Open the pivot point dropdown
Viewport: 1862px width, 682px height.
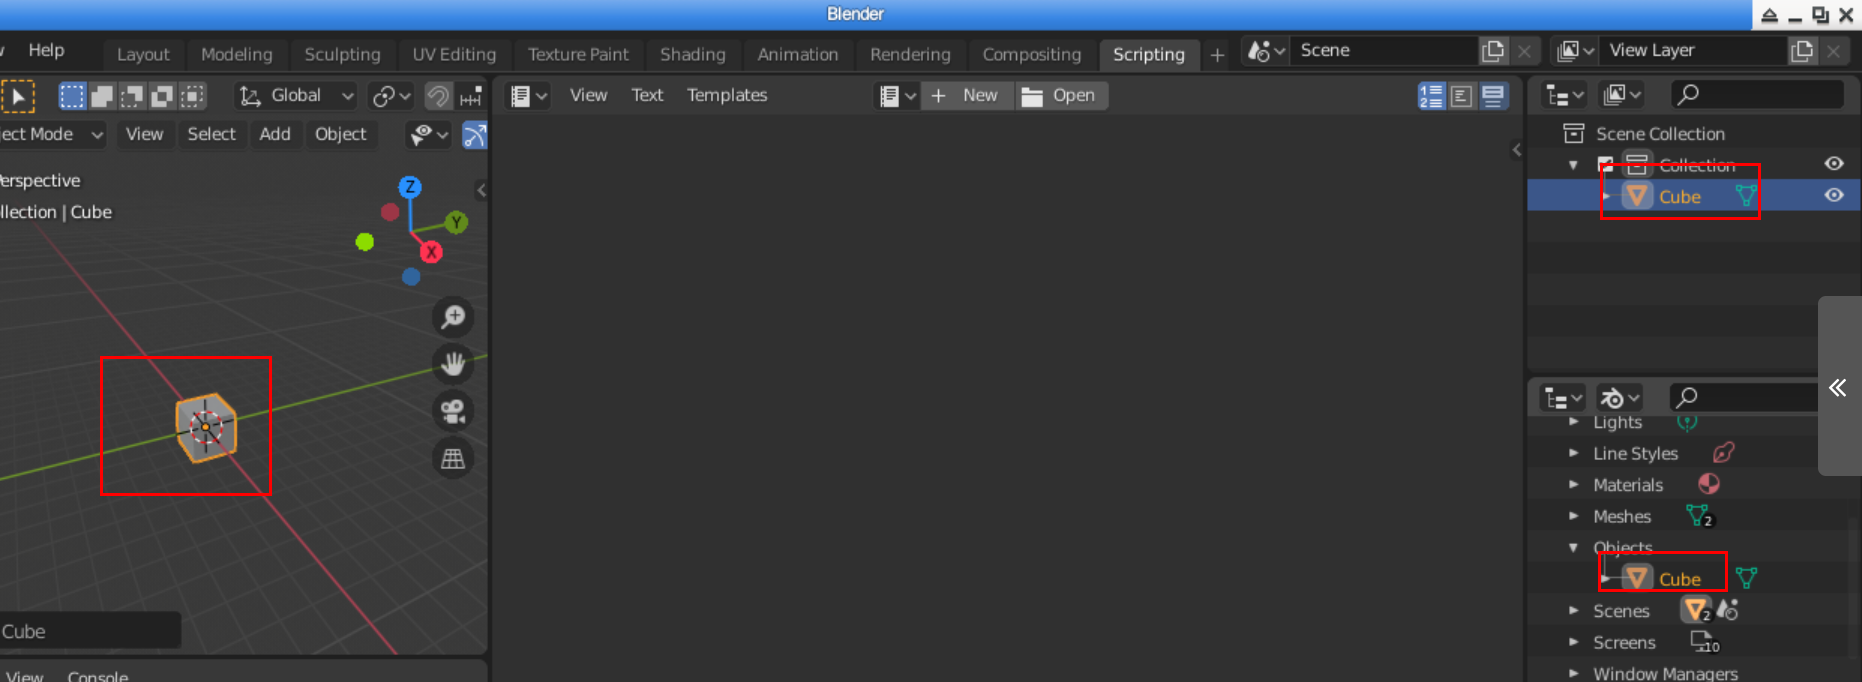click(390, 96)
